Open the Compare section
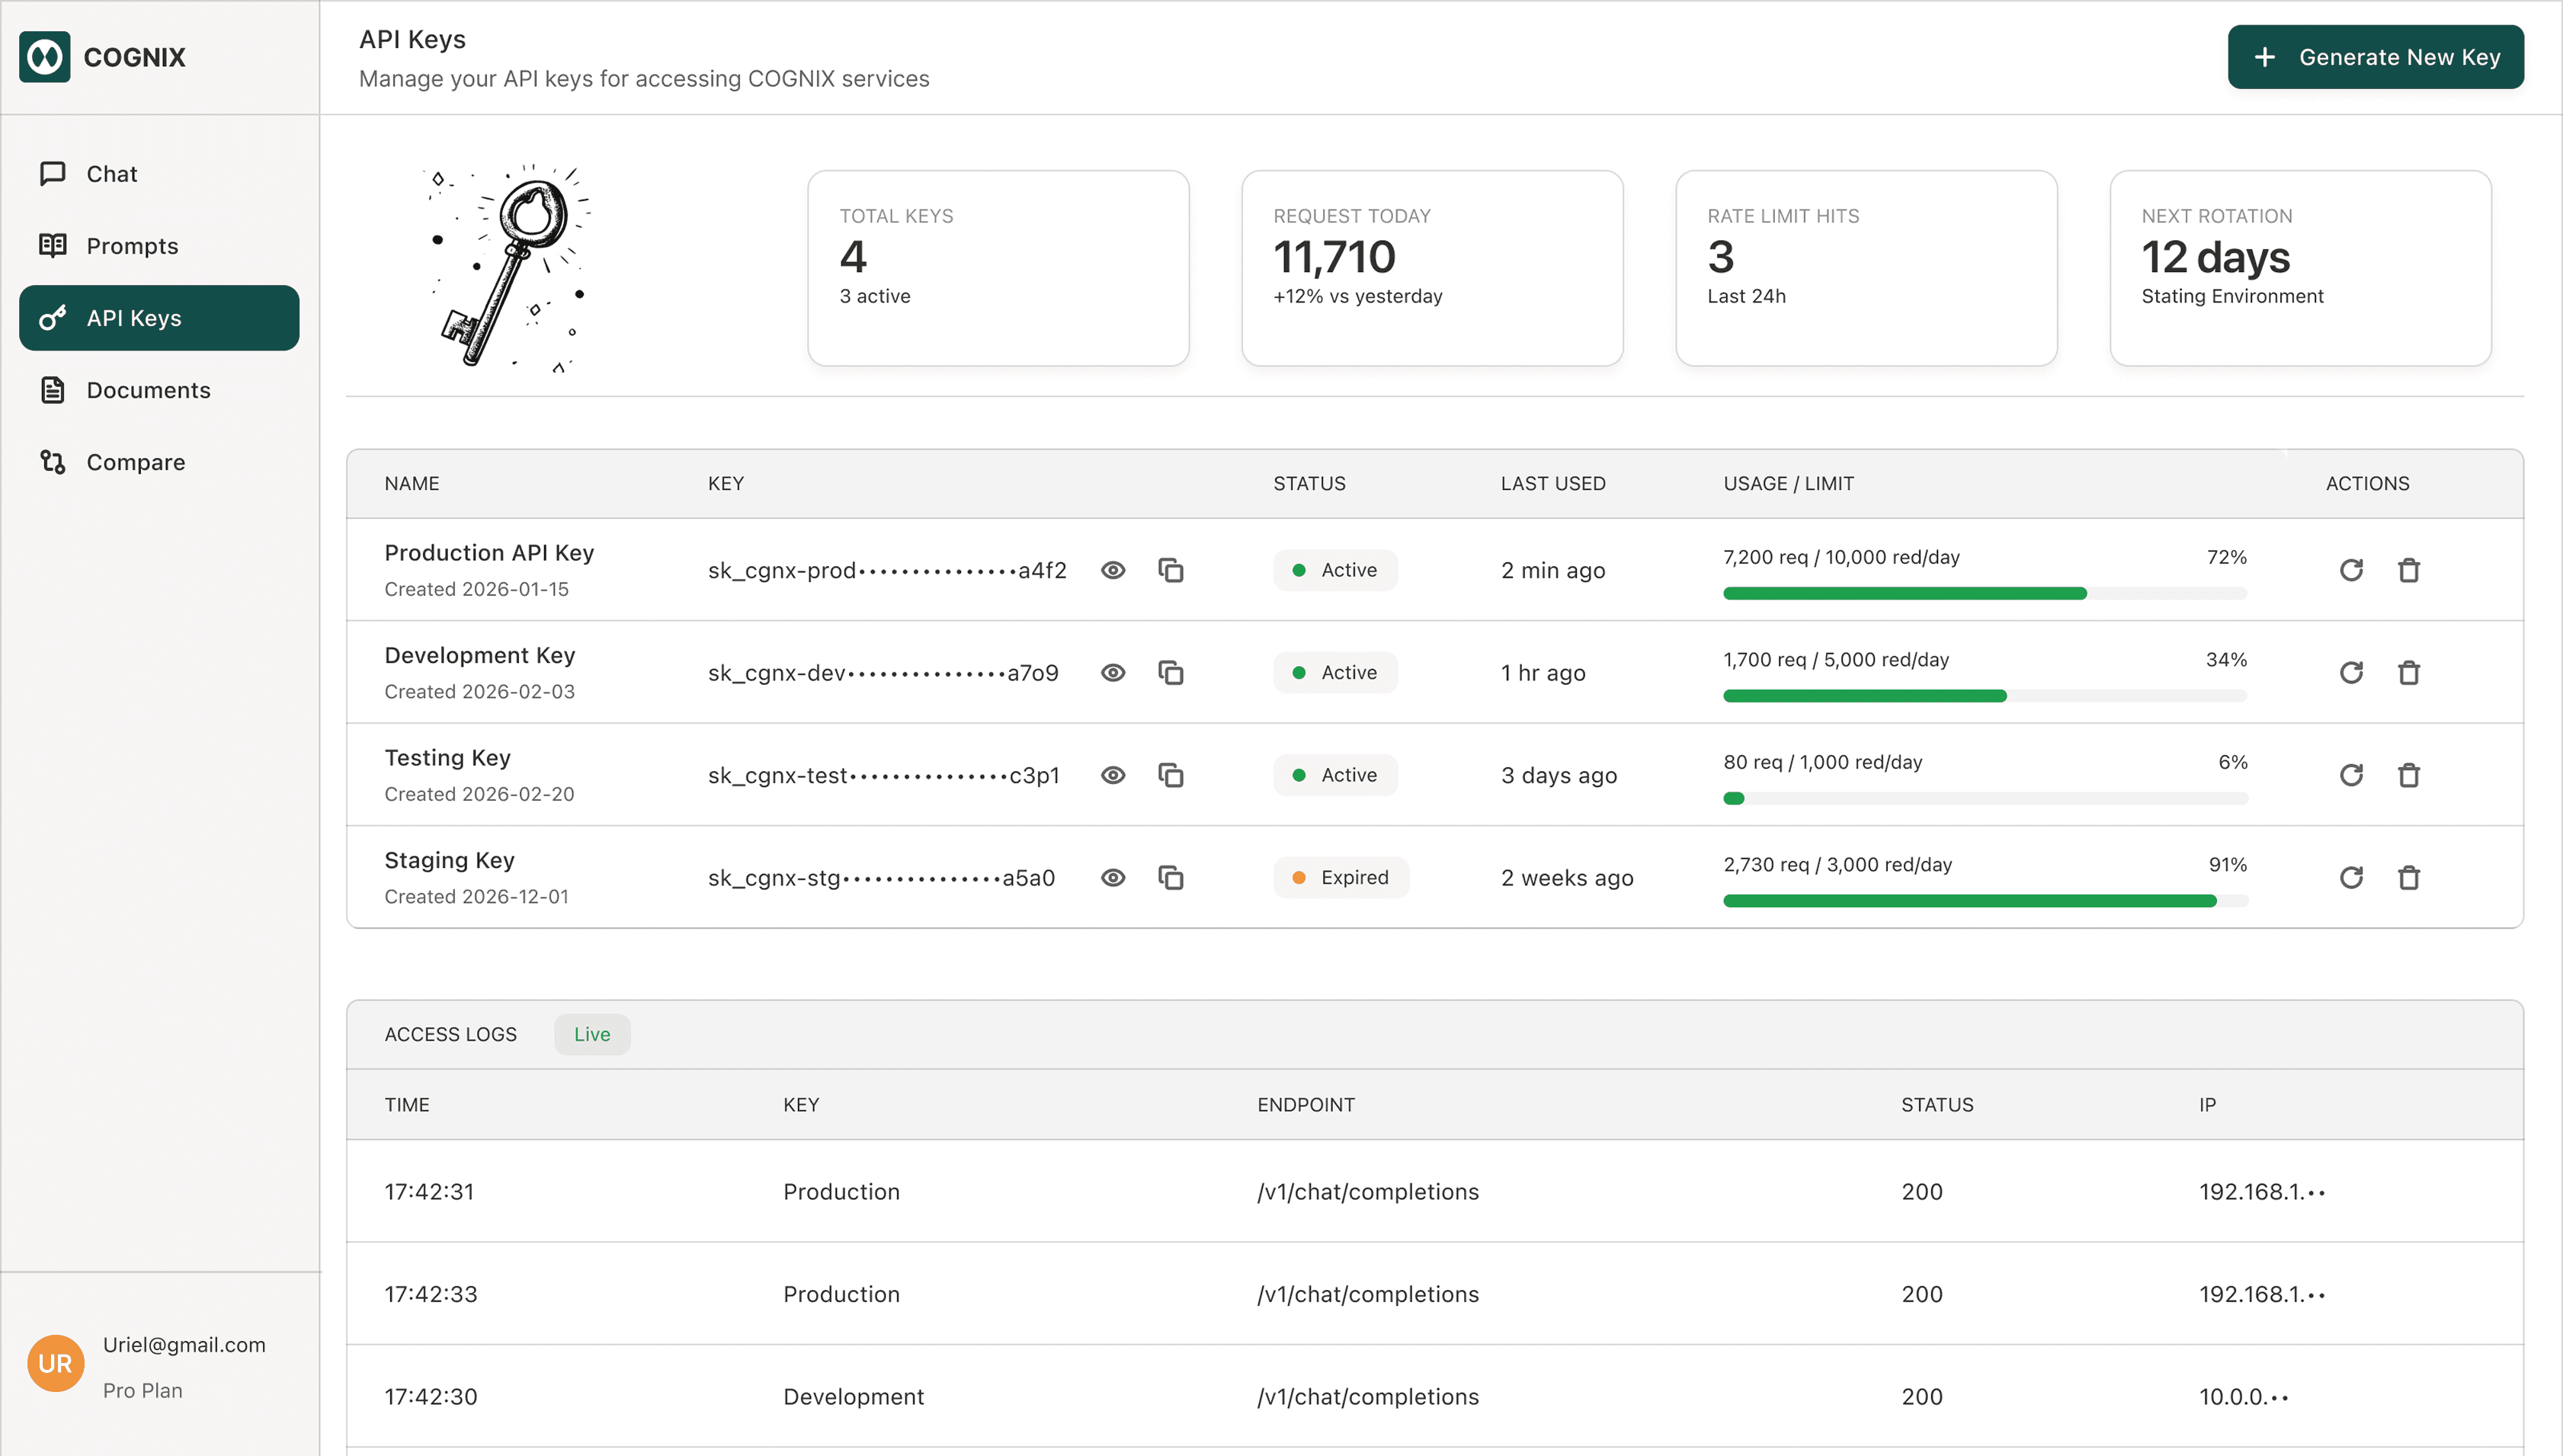Image resolution: width=2563 pixels, height=1456 pixels. pos(135,462)
